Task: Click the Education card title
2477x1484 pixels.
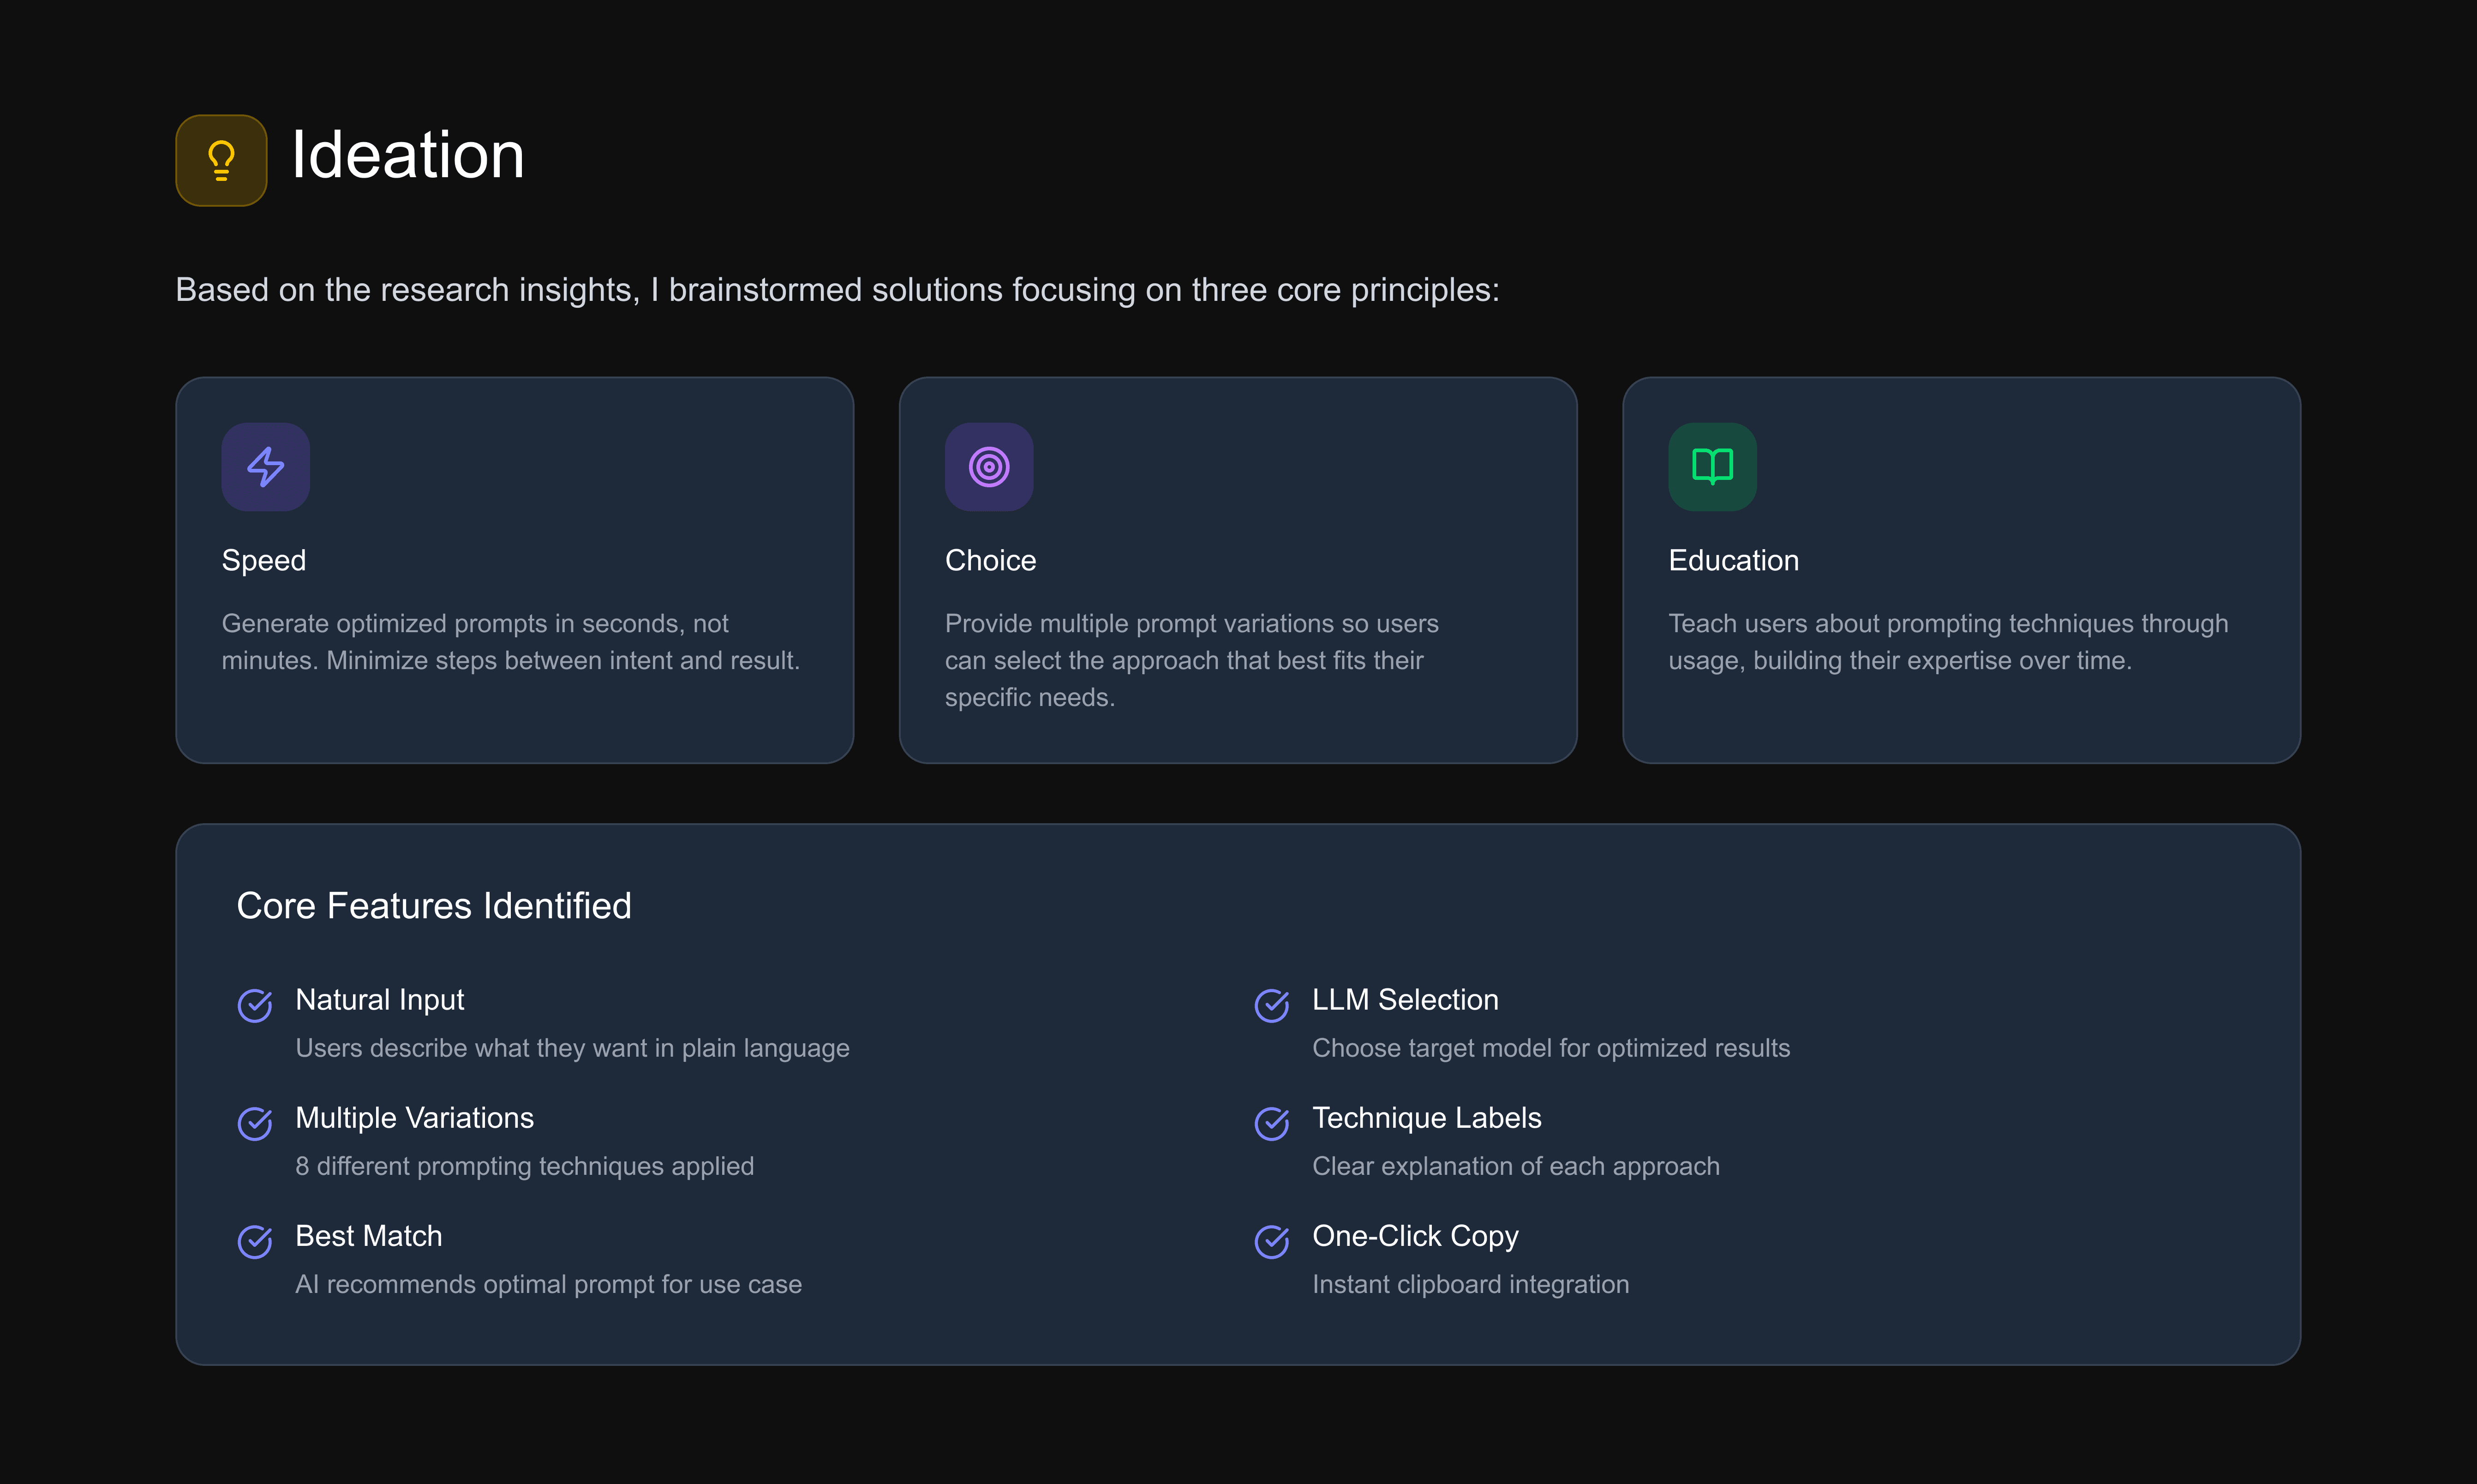Action: (x=1733, y=560)
